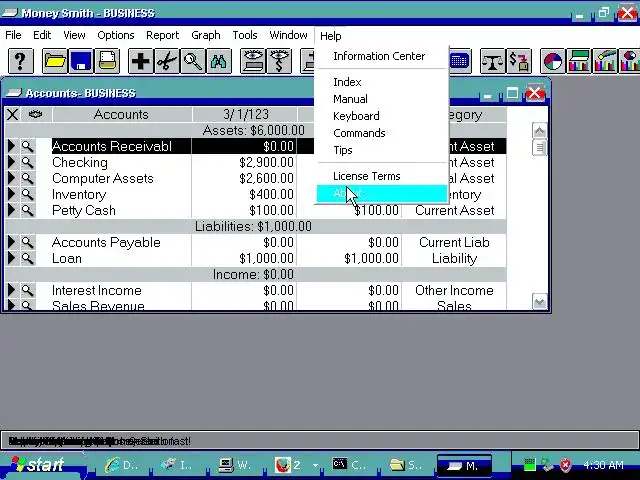Expand the Petty Cash row triangle

coord(12,210)
